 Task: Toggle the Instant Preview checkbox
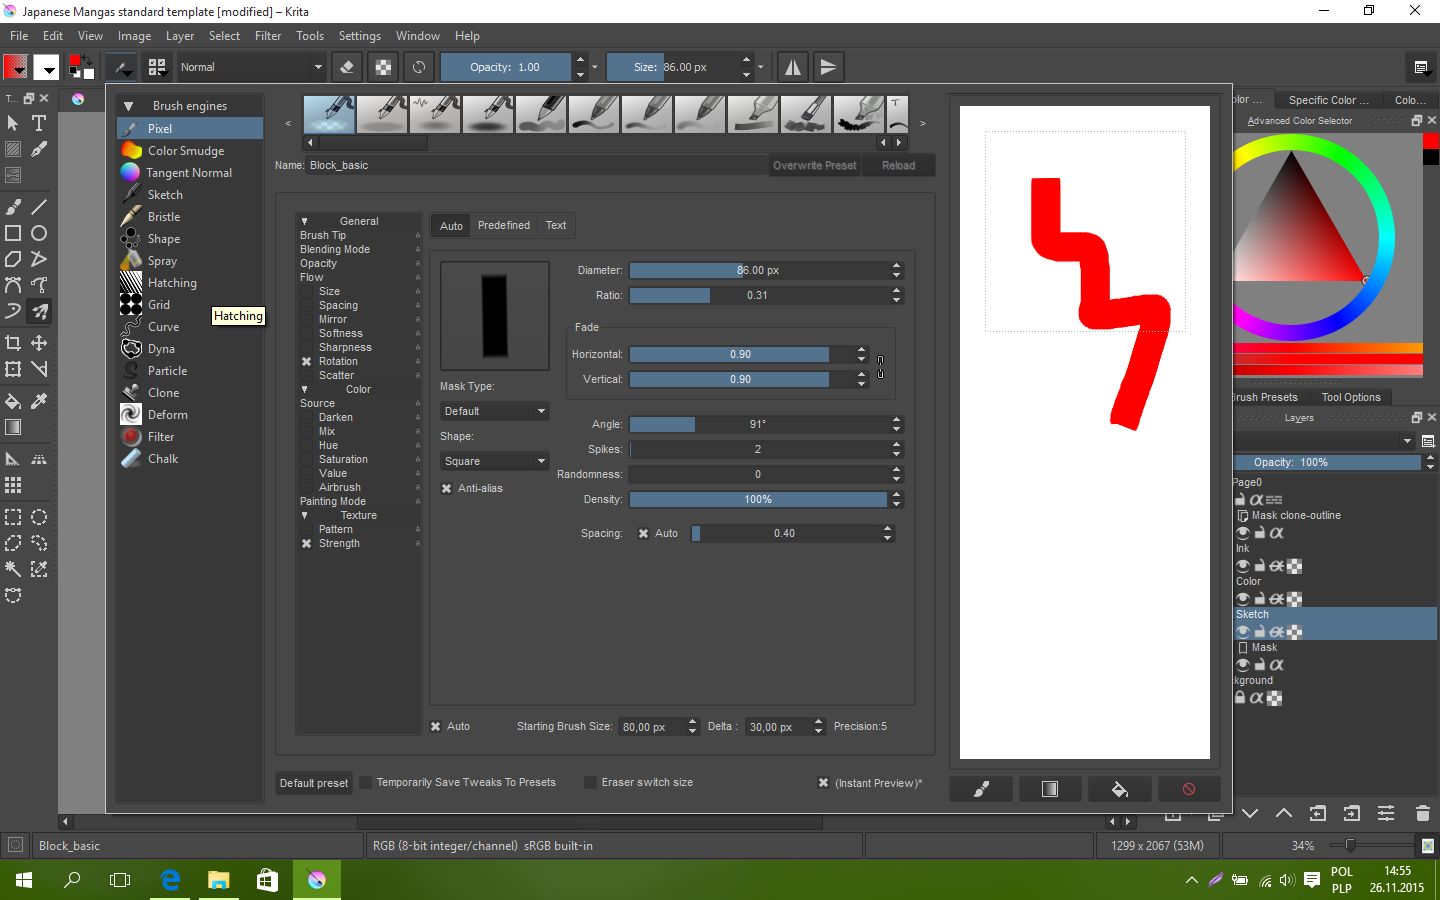(x=823, y=783)
